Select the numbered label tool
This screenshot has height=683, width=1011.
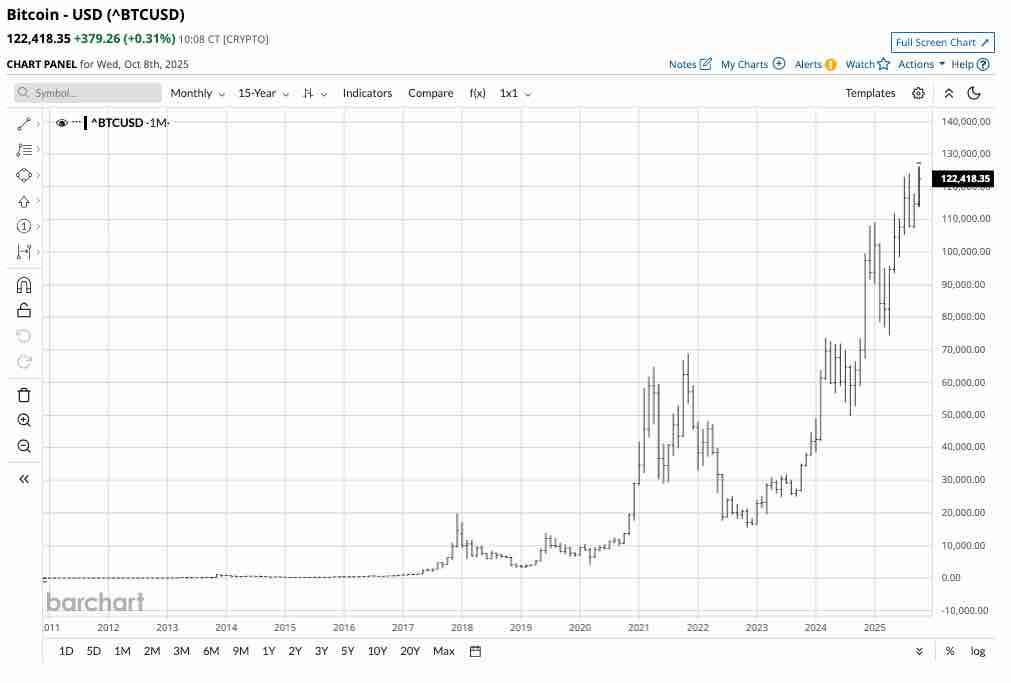pos(24,226)
